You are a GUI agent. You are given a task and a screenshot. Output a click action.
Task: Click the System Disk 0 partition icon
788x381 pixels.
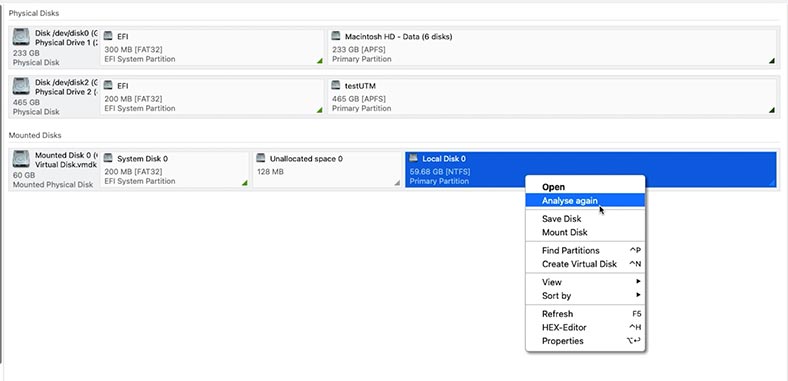click(108, 158)
